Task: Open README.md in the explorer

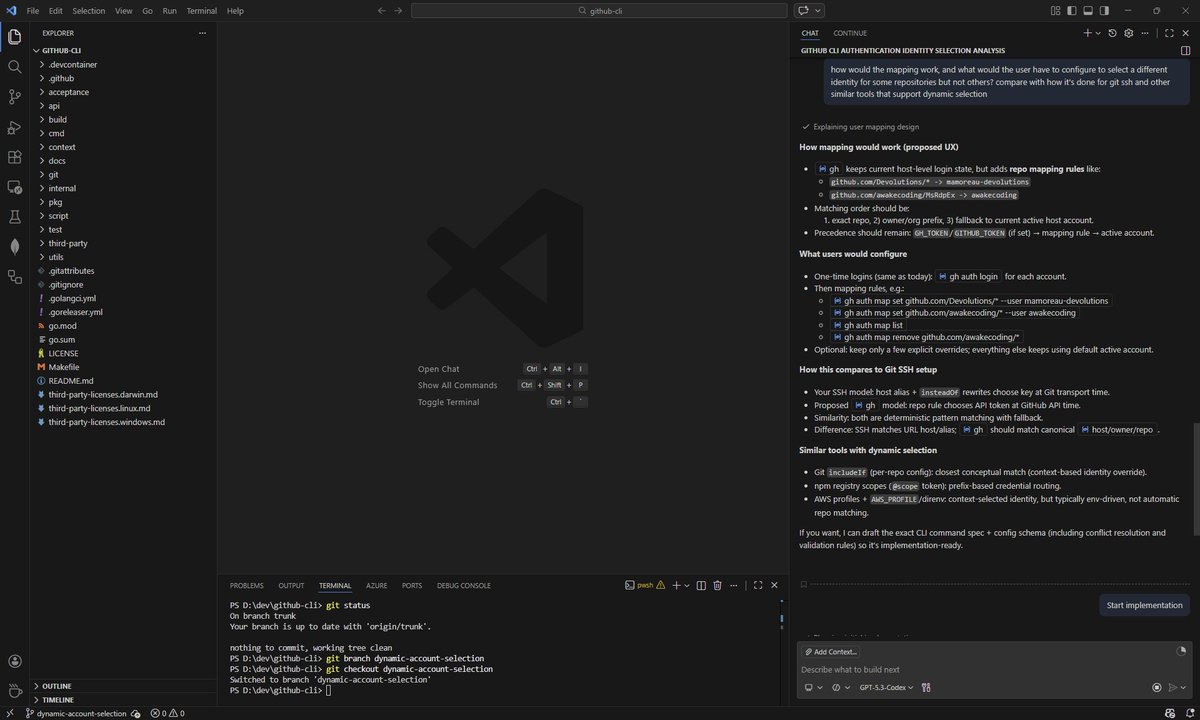Action: [x=71, y=381]
